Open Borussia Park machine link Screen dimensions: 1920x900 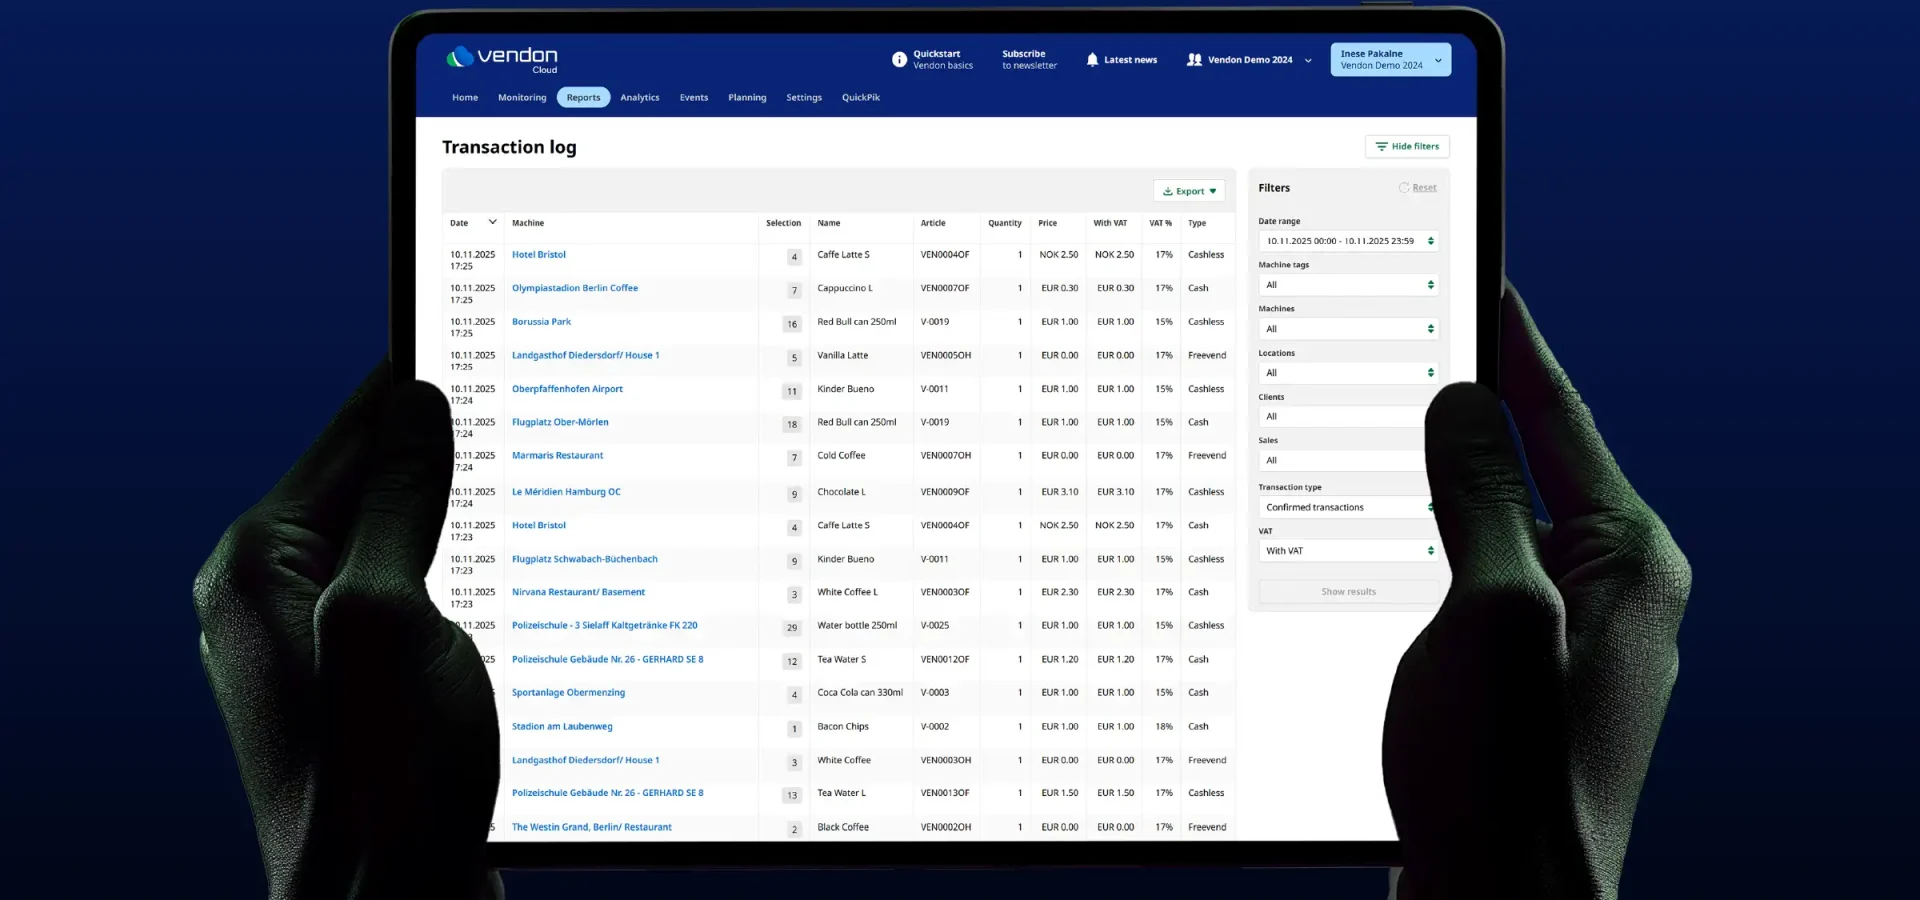tap(541, 322)
